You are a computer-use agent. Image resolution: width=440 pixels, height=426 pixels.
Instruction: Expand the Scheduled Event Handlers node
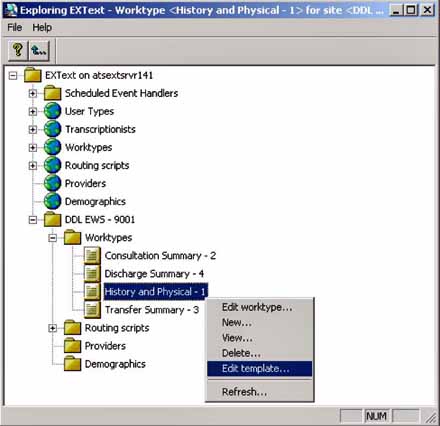(x=33, y=93)
